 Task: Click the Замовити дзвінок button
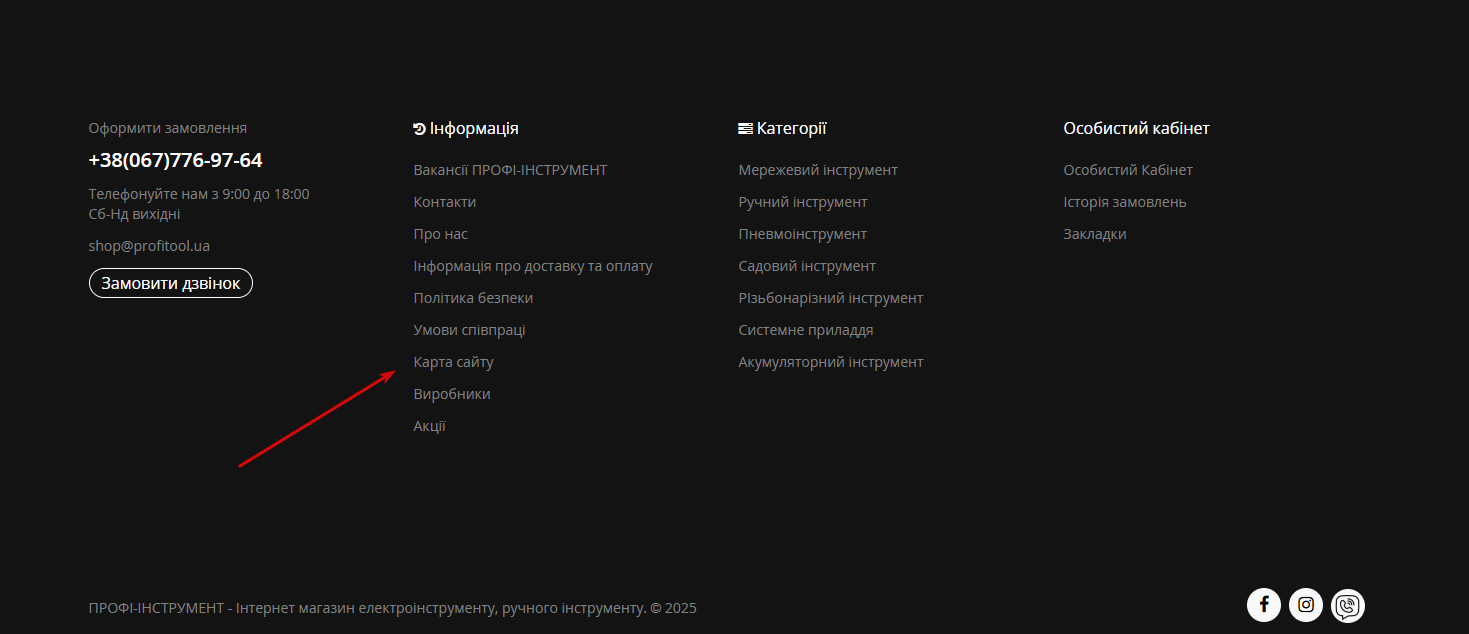171,283
